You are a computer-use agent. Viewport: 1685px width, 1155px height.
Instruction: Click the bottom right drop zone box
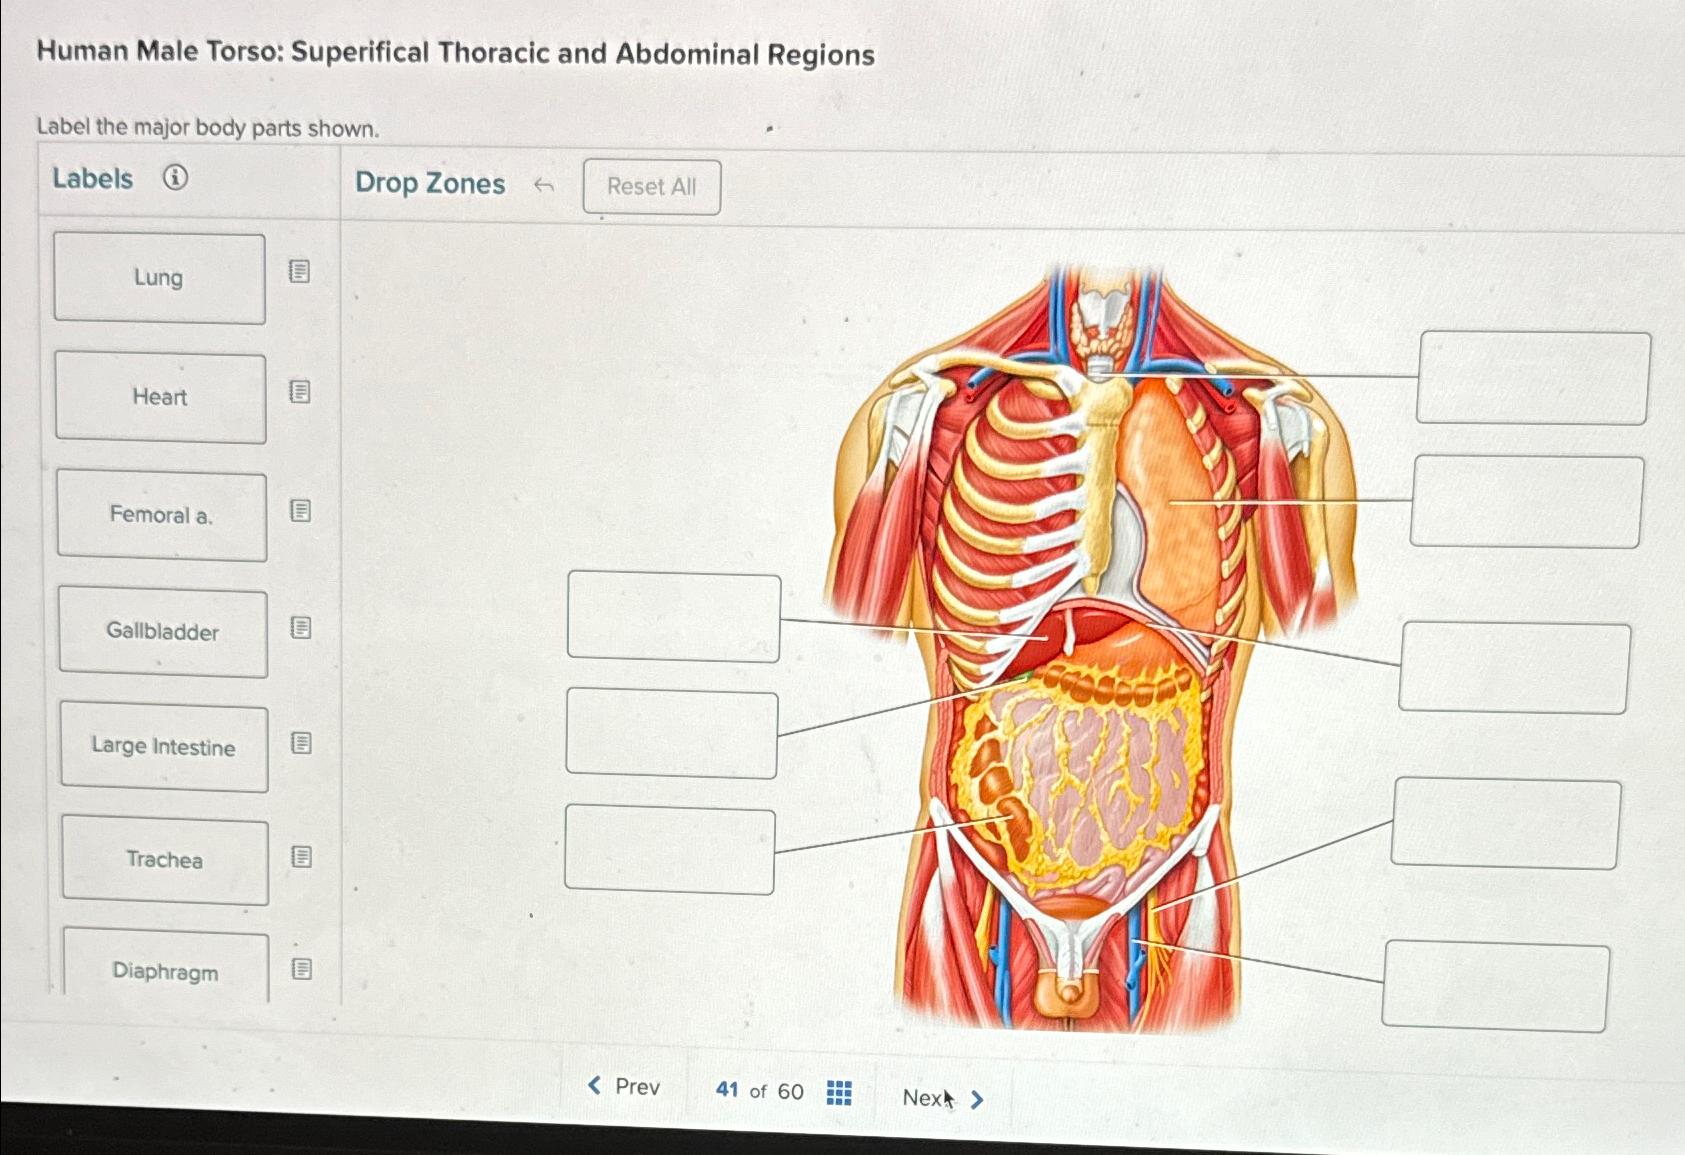pyautogui.click(x=1496, y=986)
